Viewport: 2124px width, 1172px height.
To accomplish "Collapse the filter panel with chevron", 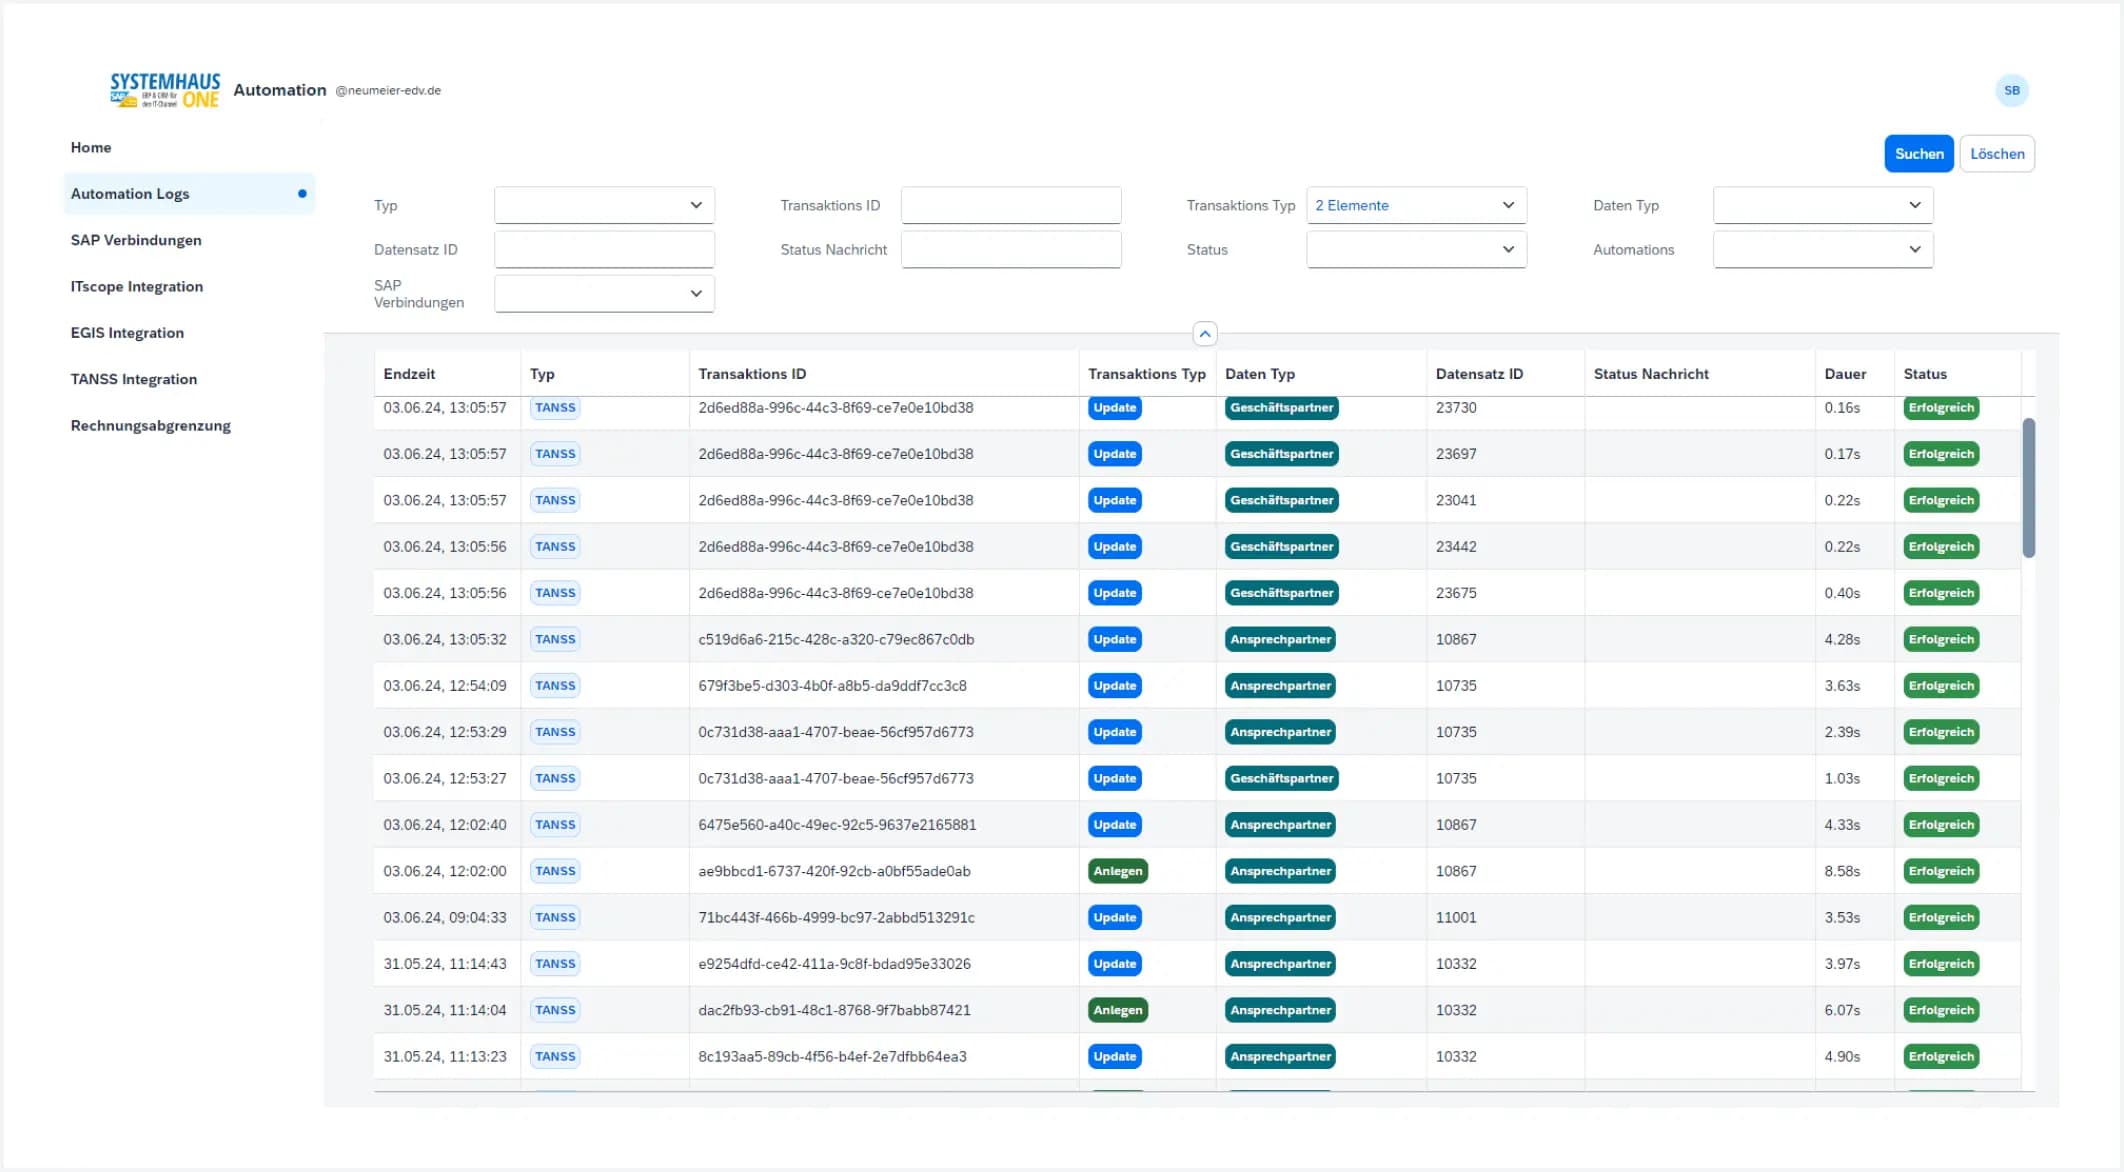I will (x=1205, y=334).
